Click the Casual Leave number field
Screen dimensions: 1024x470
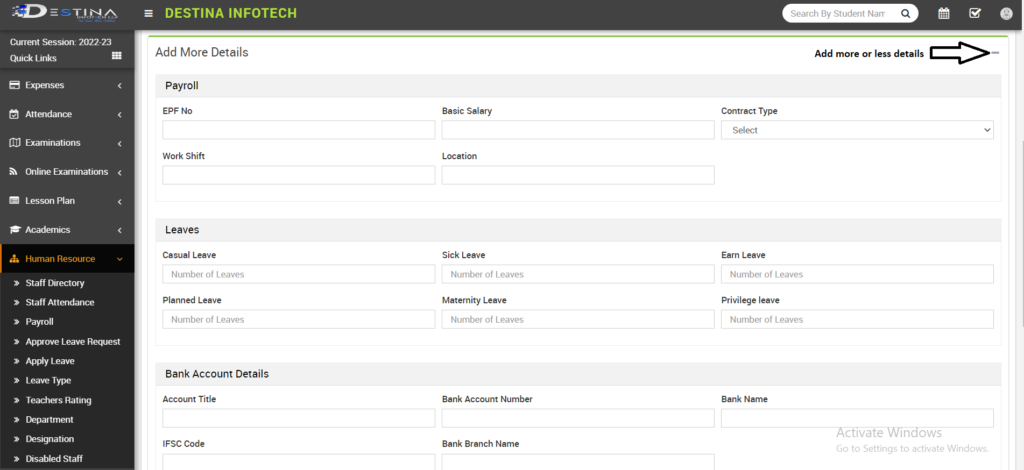[x=298, y=274]
